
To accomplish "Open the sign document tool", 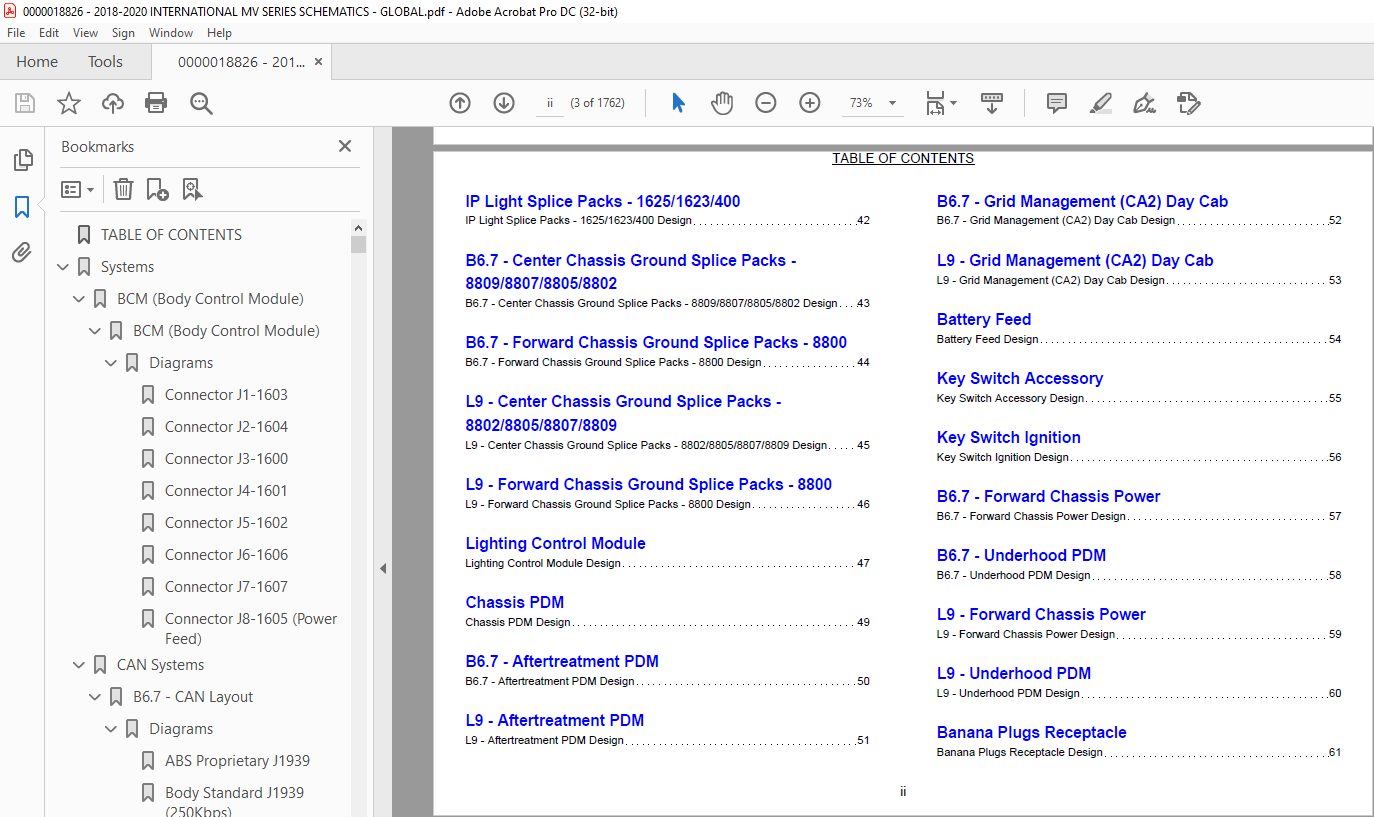I will 1144,103.
